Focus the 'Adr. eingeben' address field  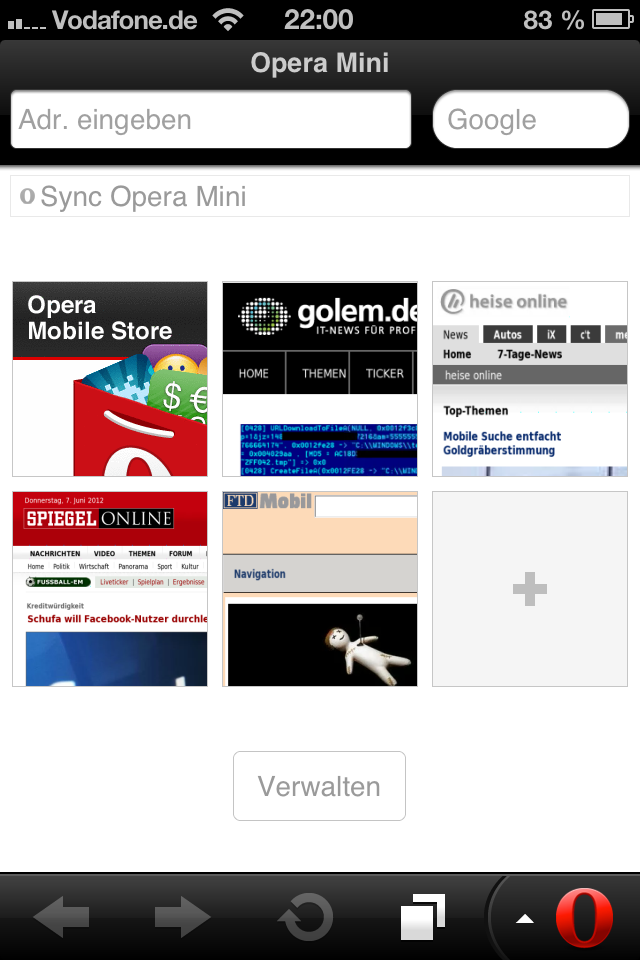click(x=211, y=119)
